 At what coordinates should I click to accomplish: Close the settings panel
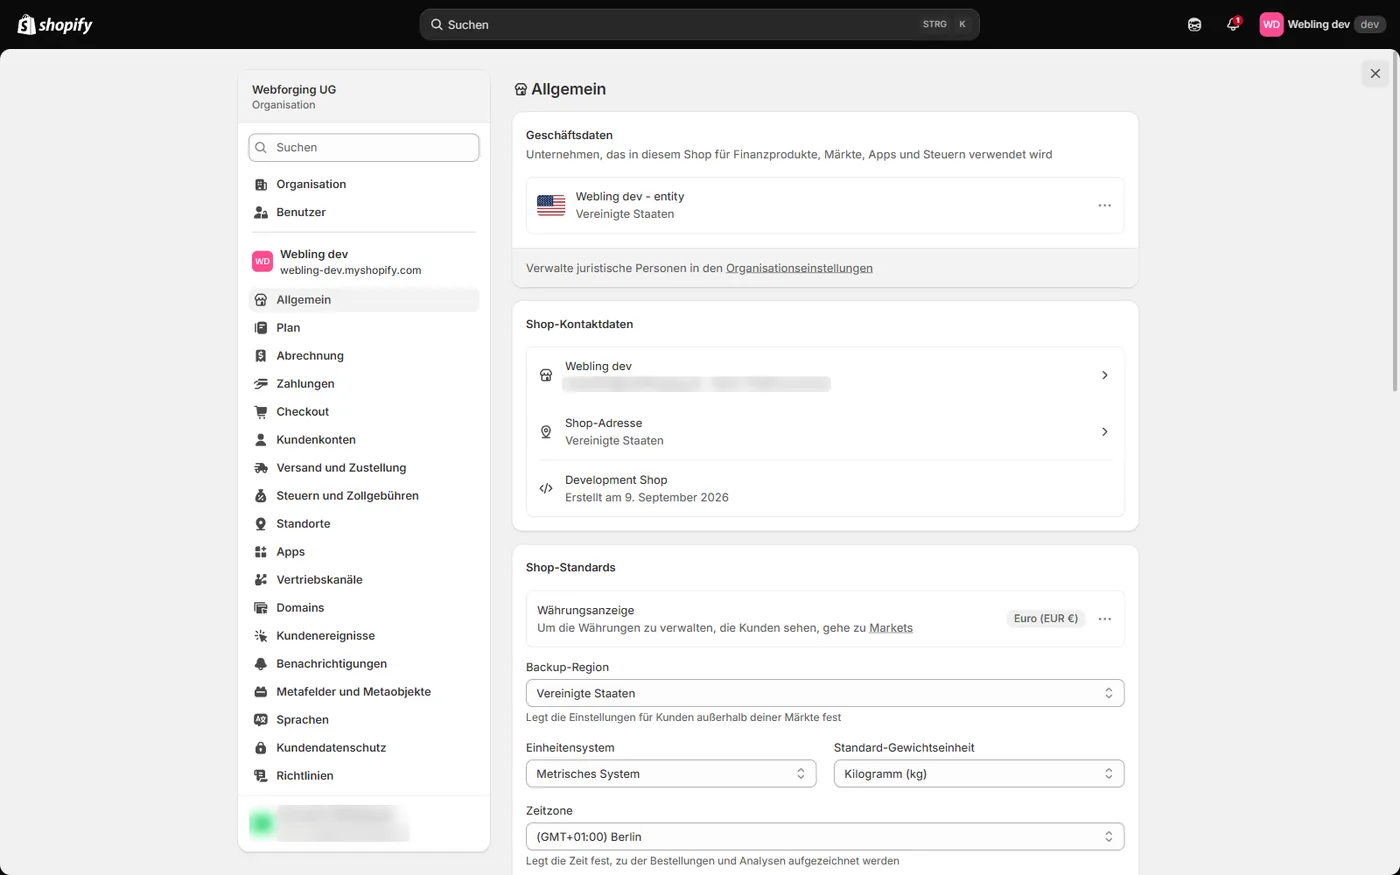point(1375,73)
